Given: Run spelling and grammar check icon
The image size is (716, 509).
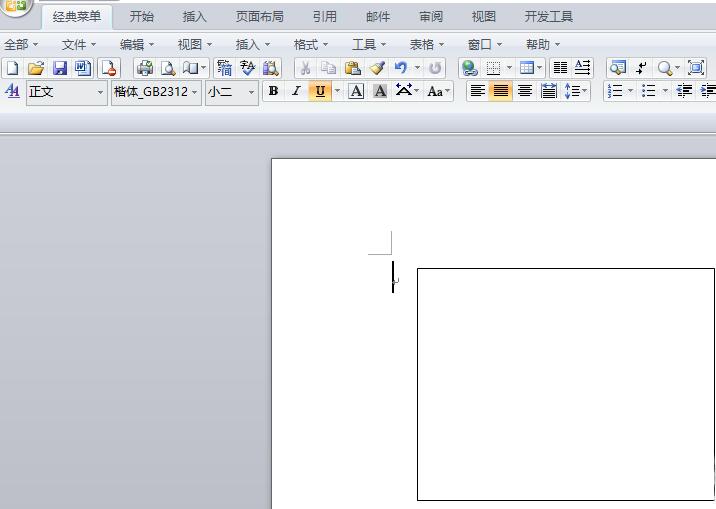Looking at the screenshot, I should coord(247,68).
